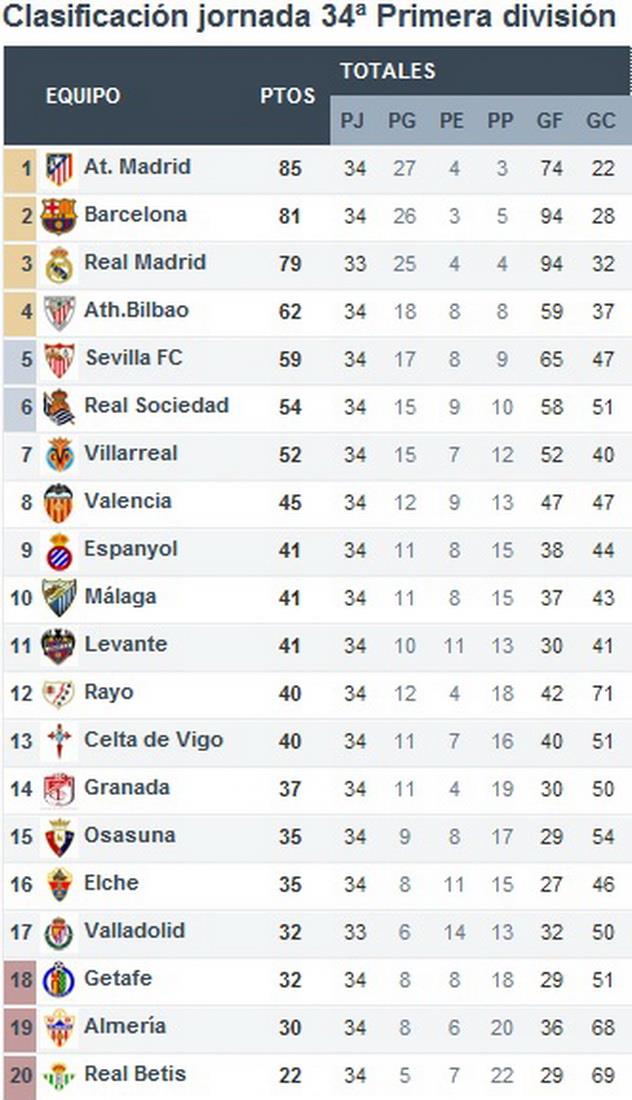The width and height of the screenshot is (632, 1100).
Task: Open the Real Sociedad team name link
Action: tap(156, 406)
